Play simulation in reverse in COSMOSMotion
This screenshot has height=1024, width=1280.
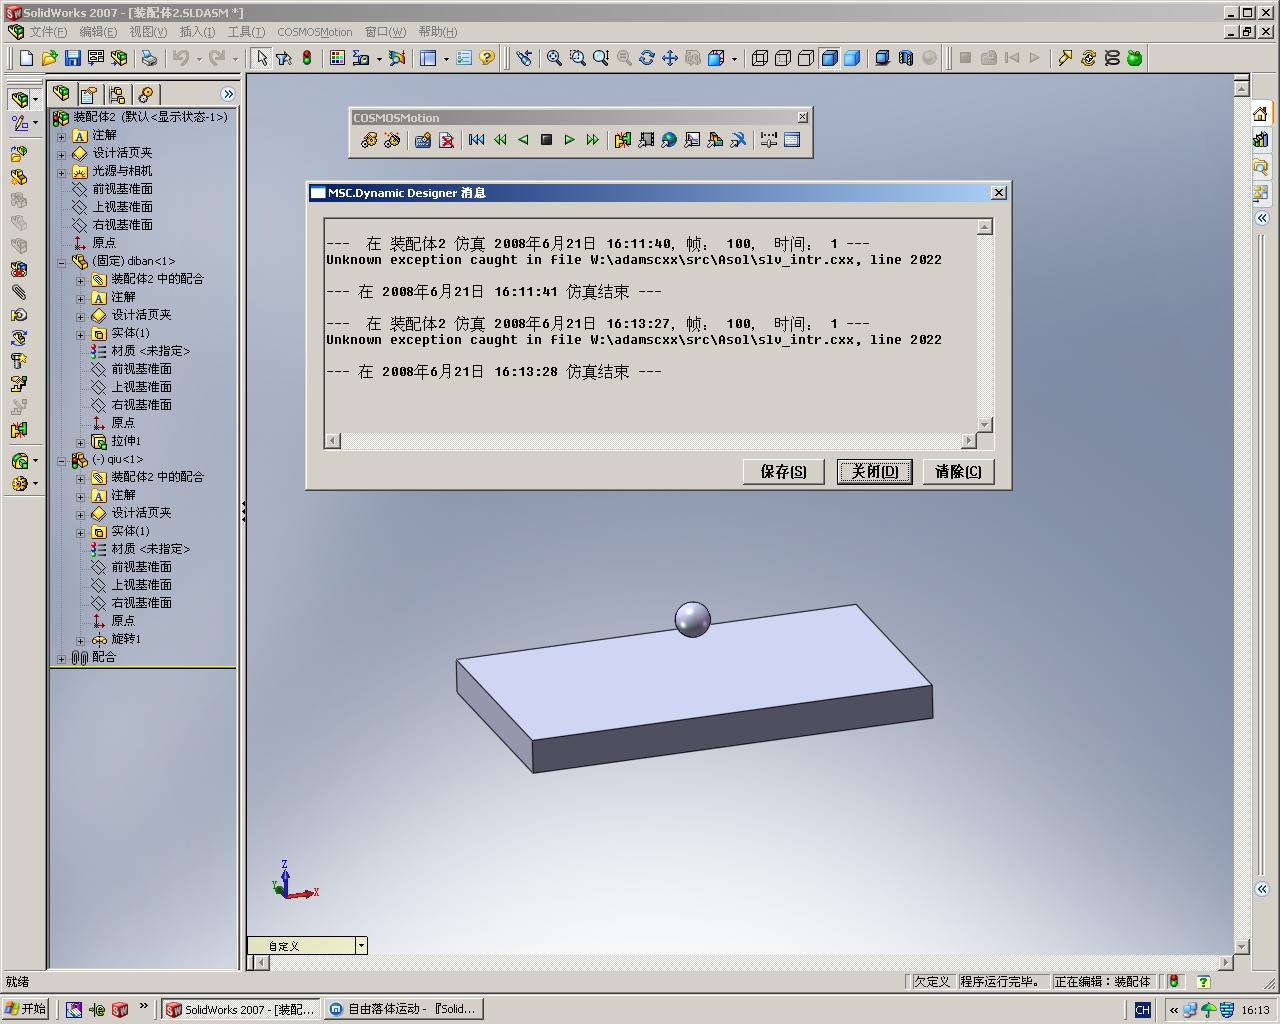tap(523, 140)
